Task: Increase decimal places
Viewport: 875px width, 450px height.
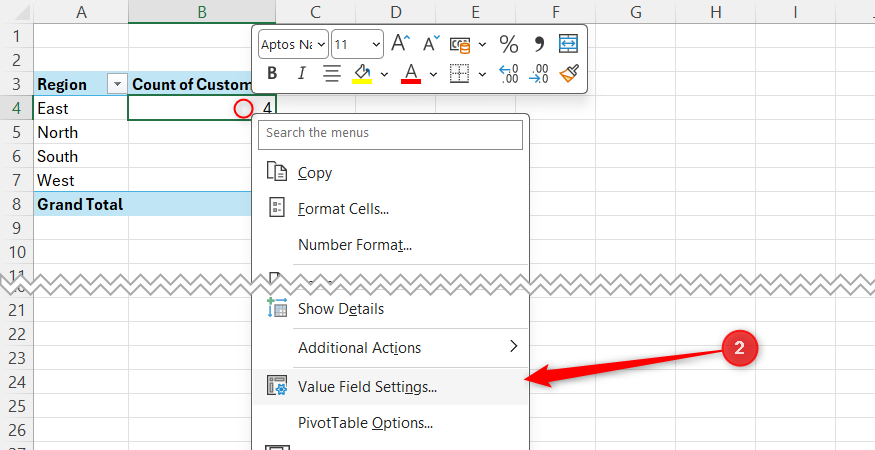Action: coord(508,73)
